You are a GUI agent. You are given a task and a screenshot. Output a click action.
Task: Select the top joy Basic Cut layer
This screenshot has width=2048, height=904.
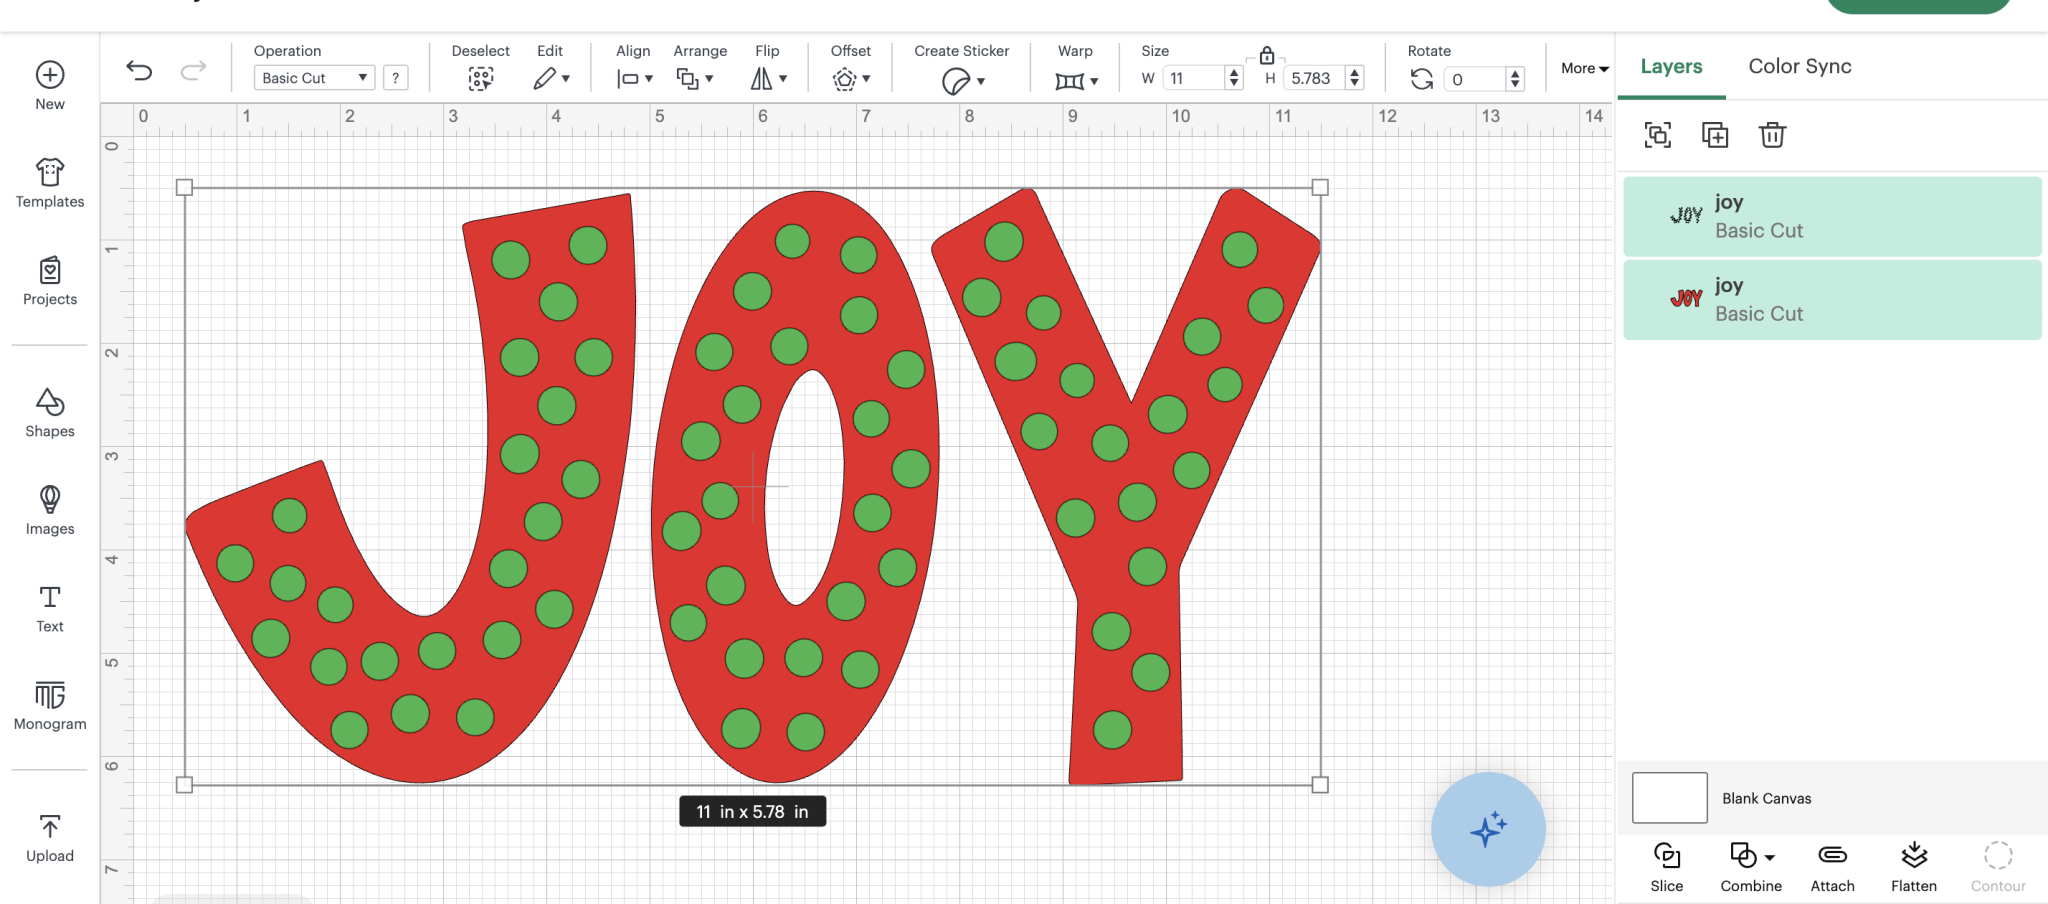point(1832,215)
